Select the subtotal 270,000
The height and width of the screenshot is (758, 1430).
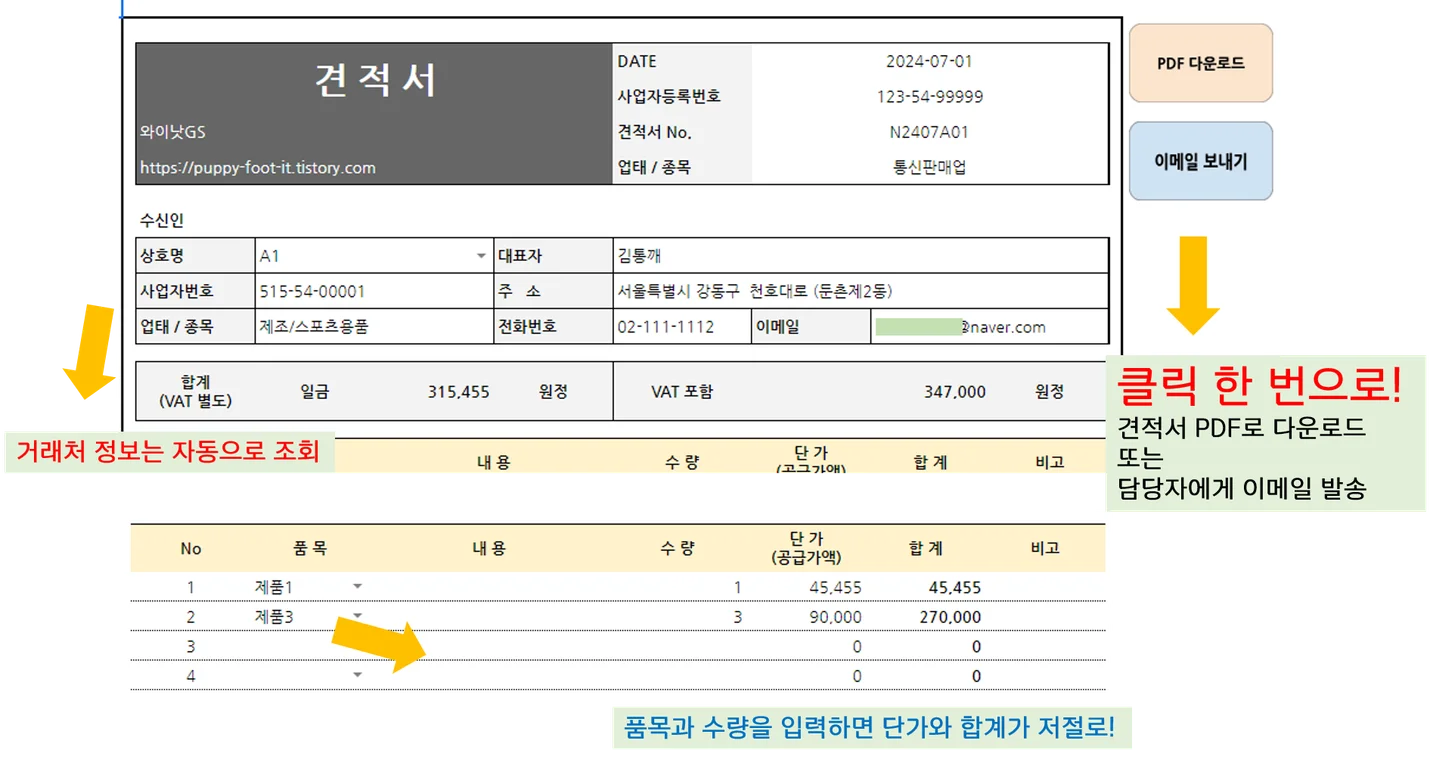click(x=950, y=617)
